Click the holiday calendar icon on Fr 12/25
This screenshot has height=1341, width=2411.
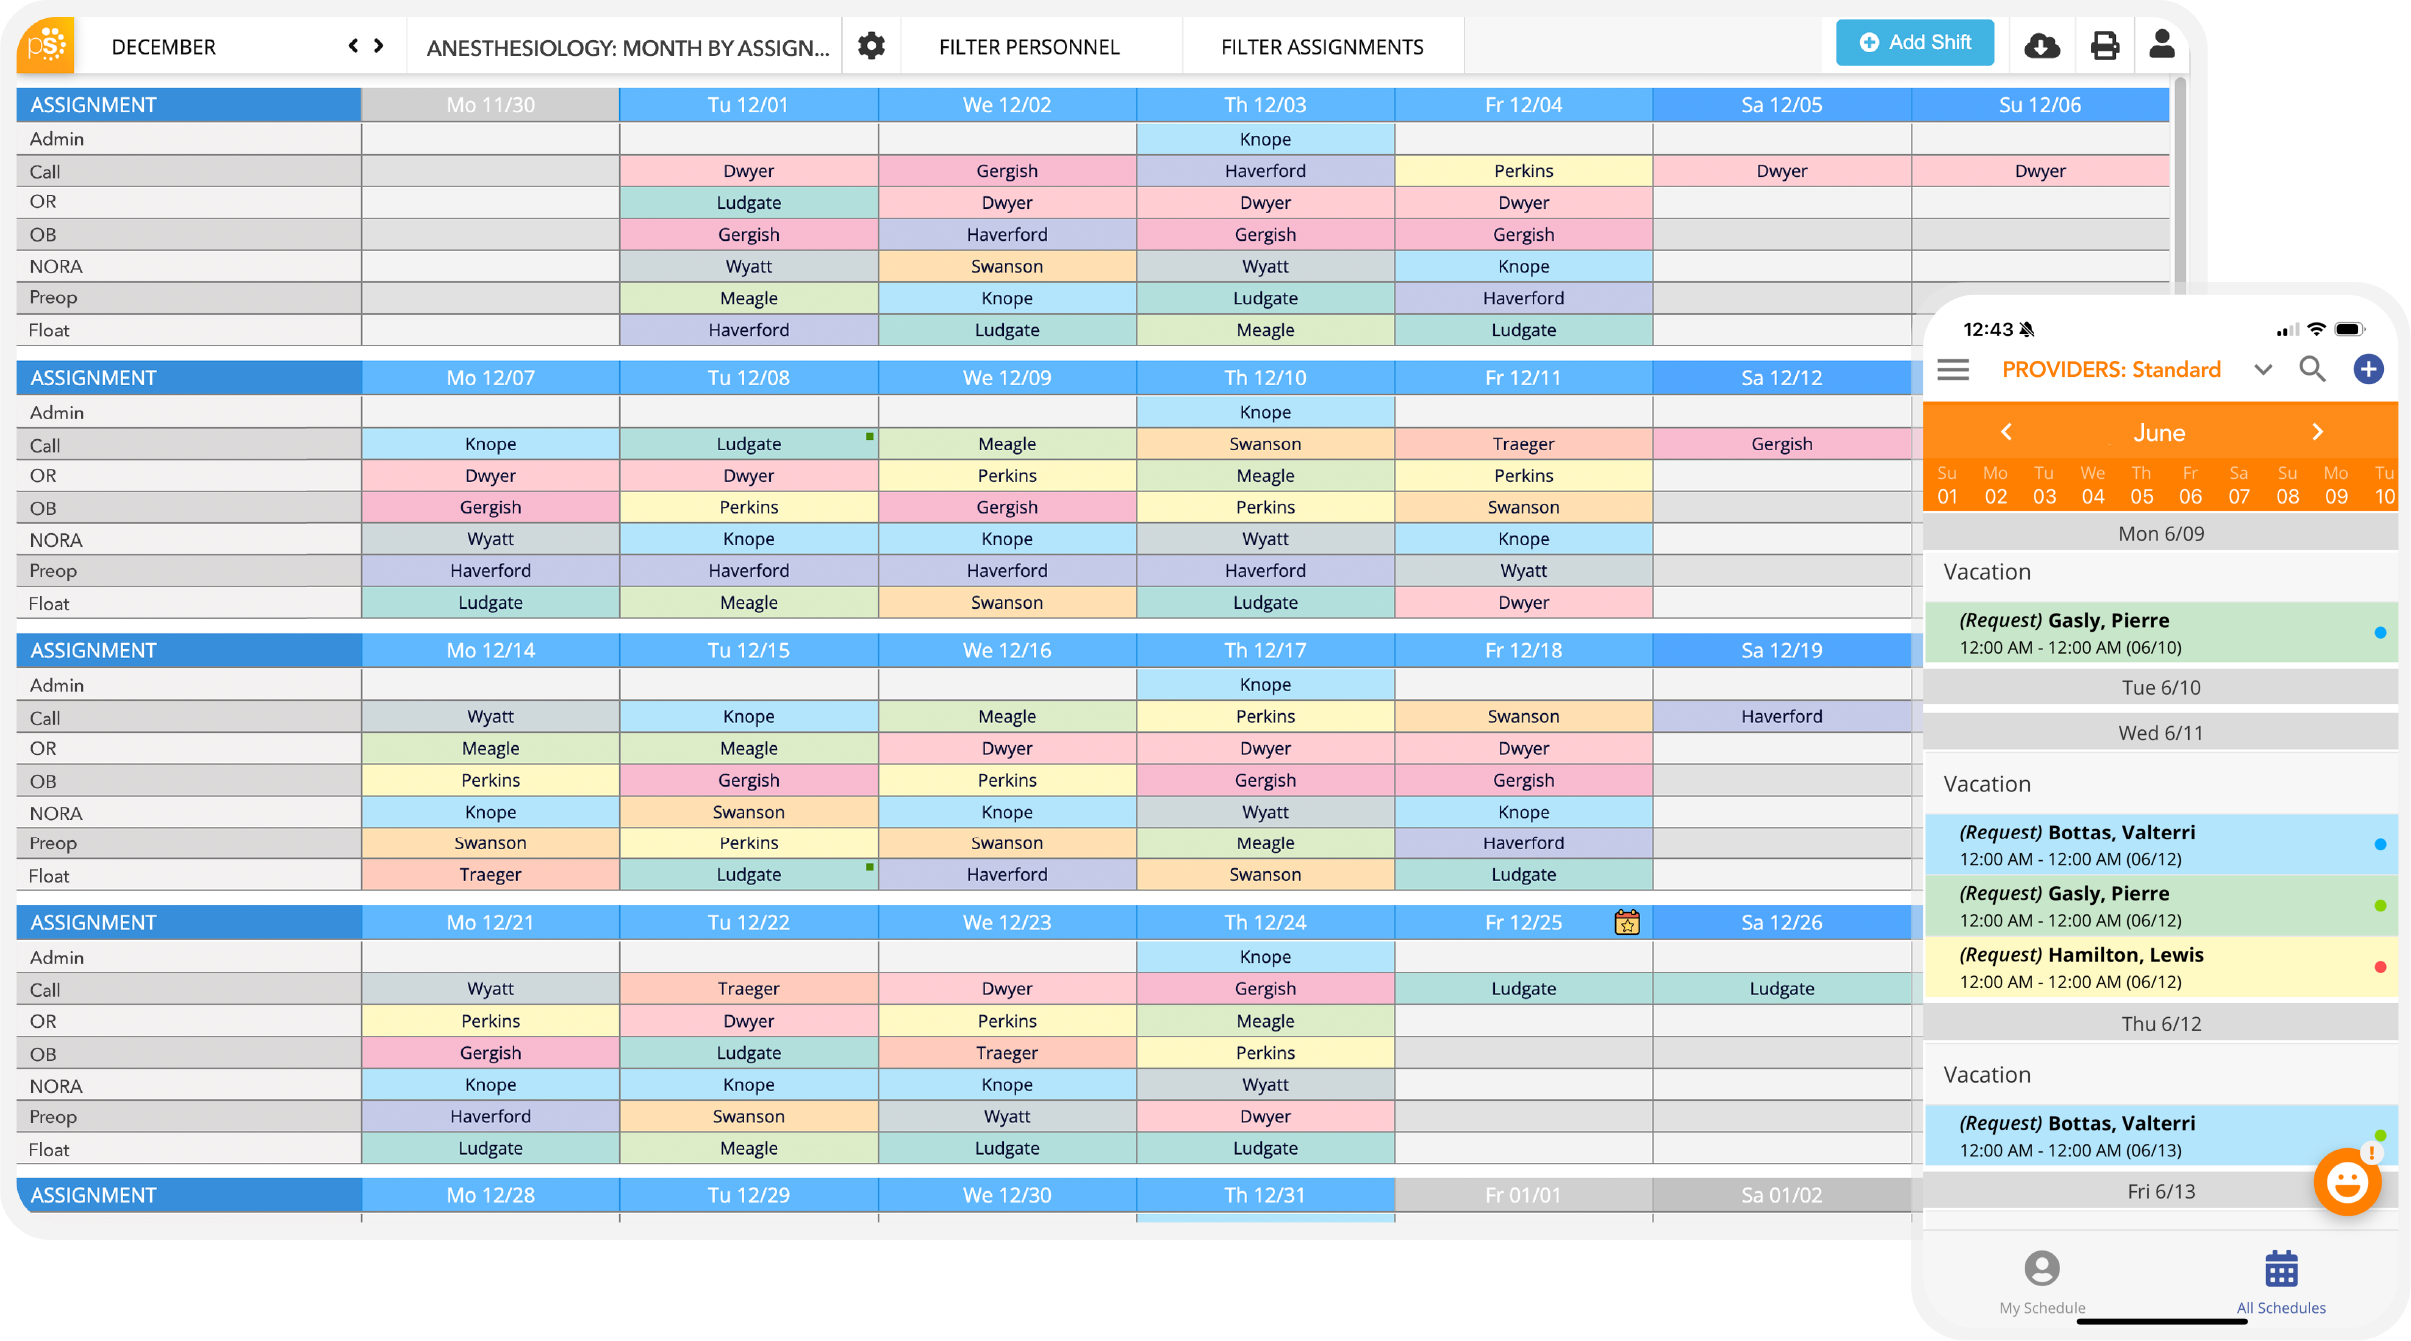point(1626,922)
